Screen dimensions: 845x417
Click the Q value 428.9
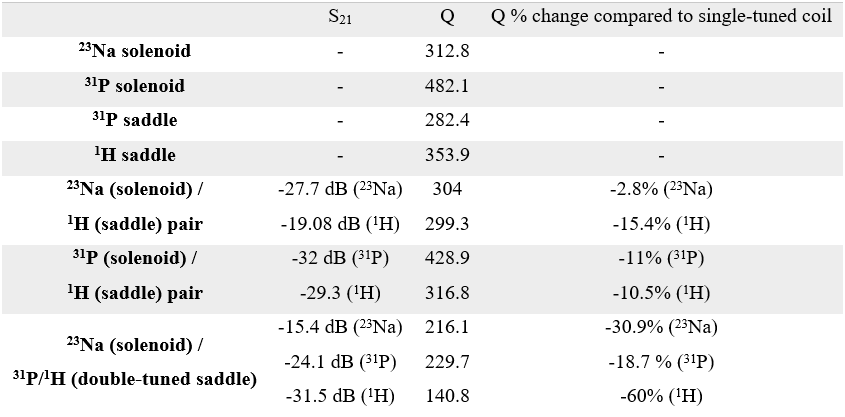point(448,258)
